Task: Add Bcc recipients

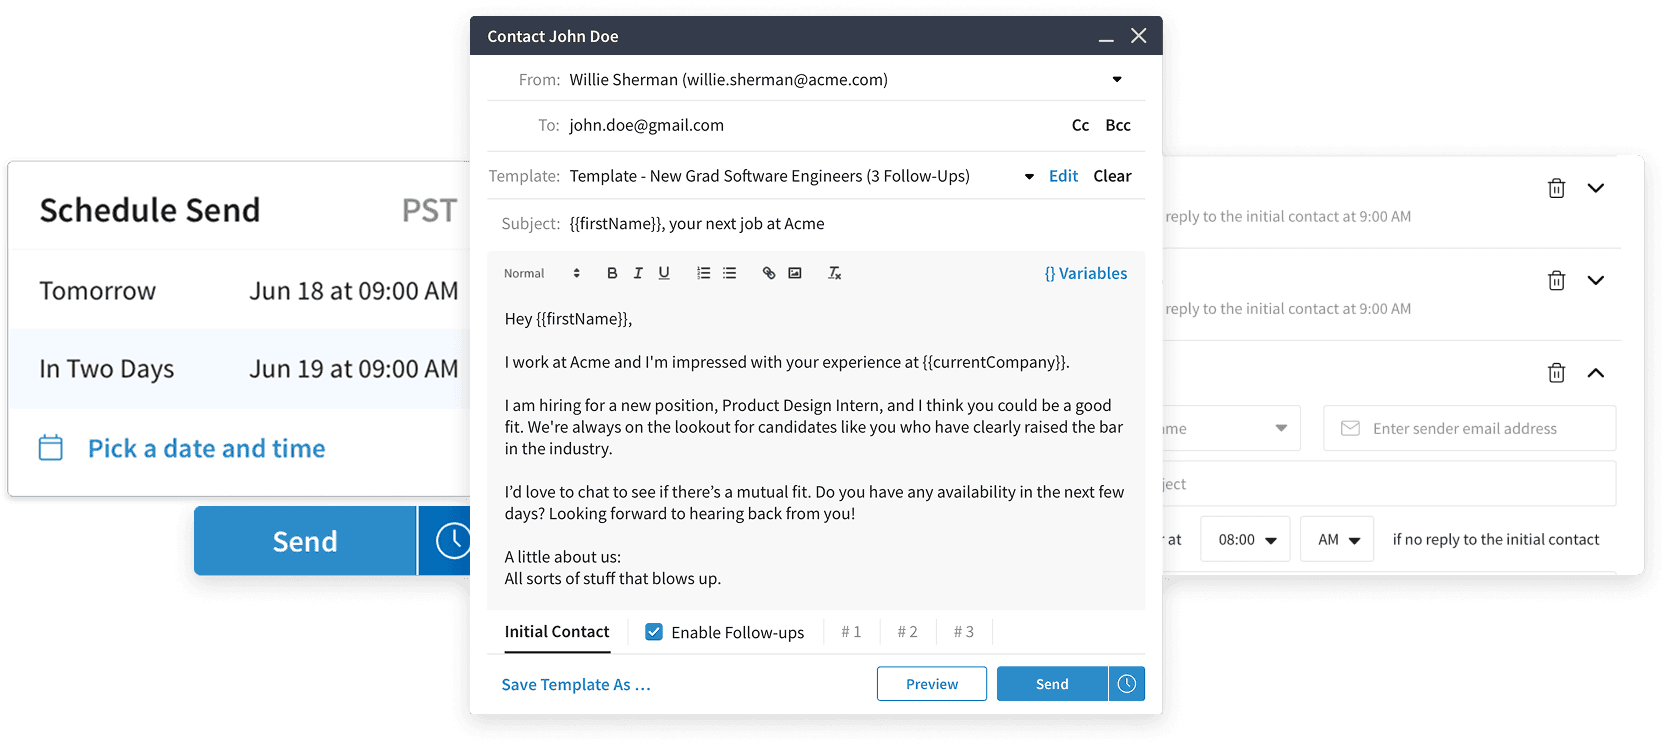Action: 1118,125
